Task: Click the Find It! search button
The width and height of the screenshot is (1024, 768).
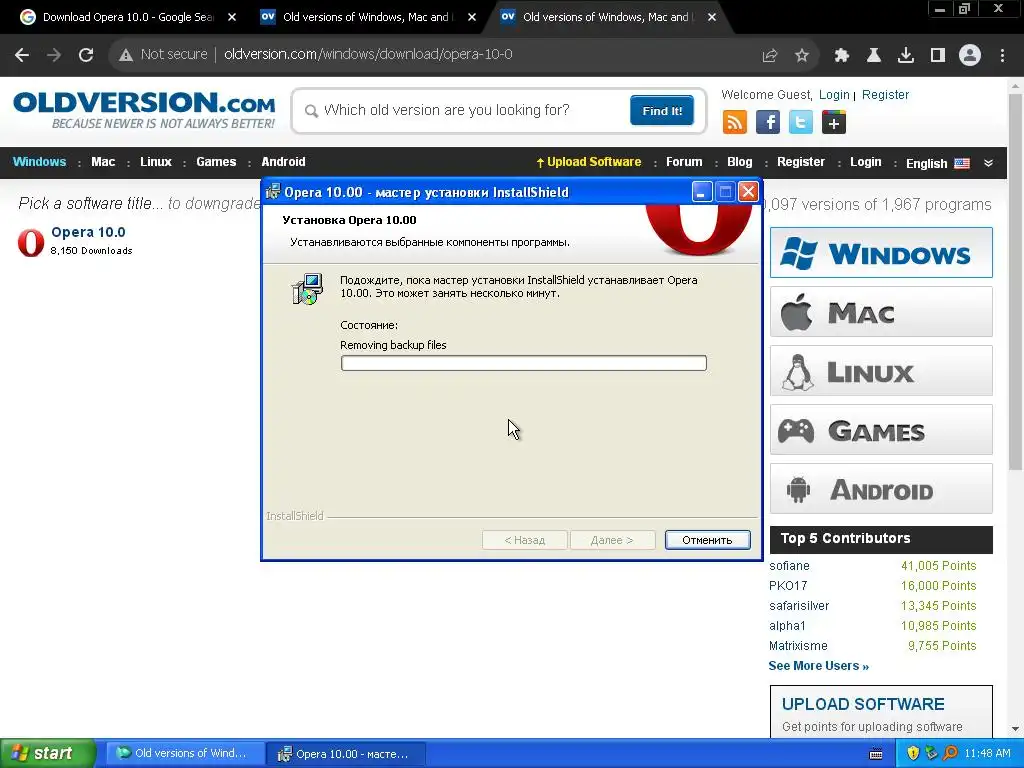Action: (662, 110)
